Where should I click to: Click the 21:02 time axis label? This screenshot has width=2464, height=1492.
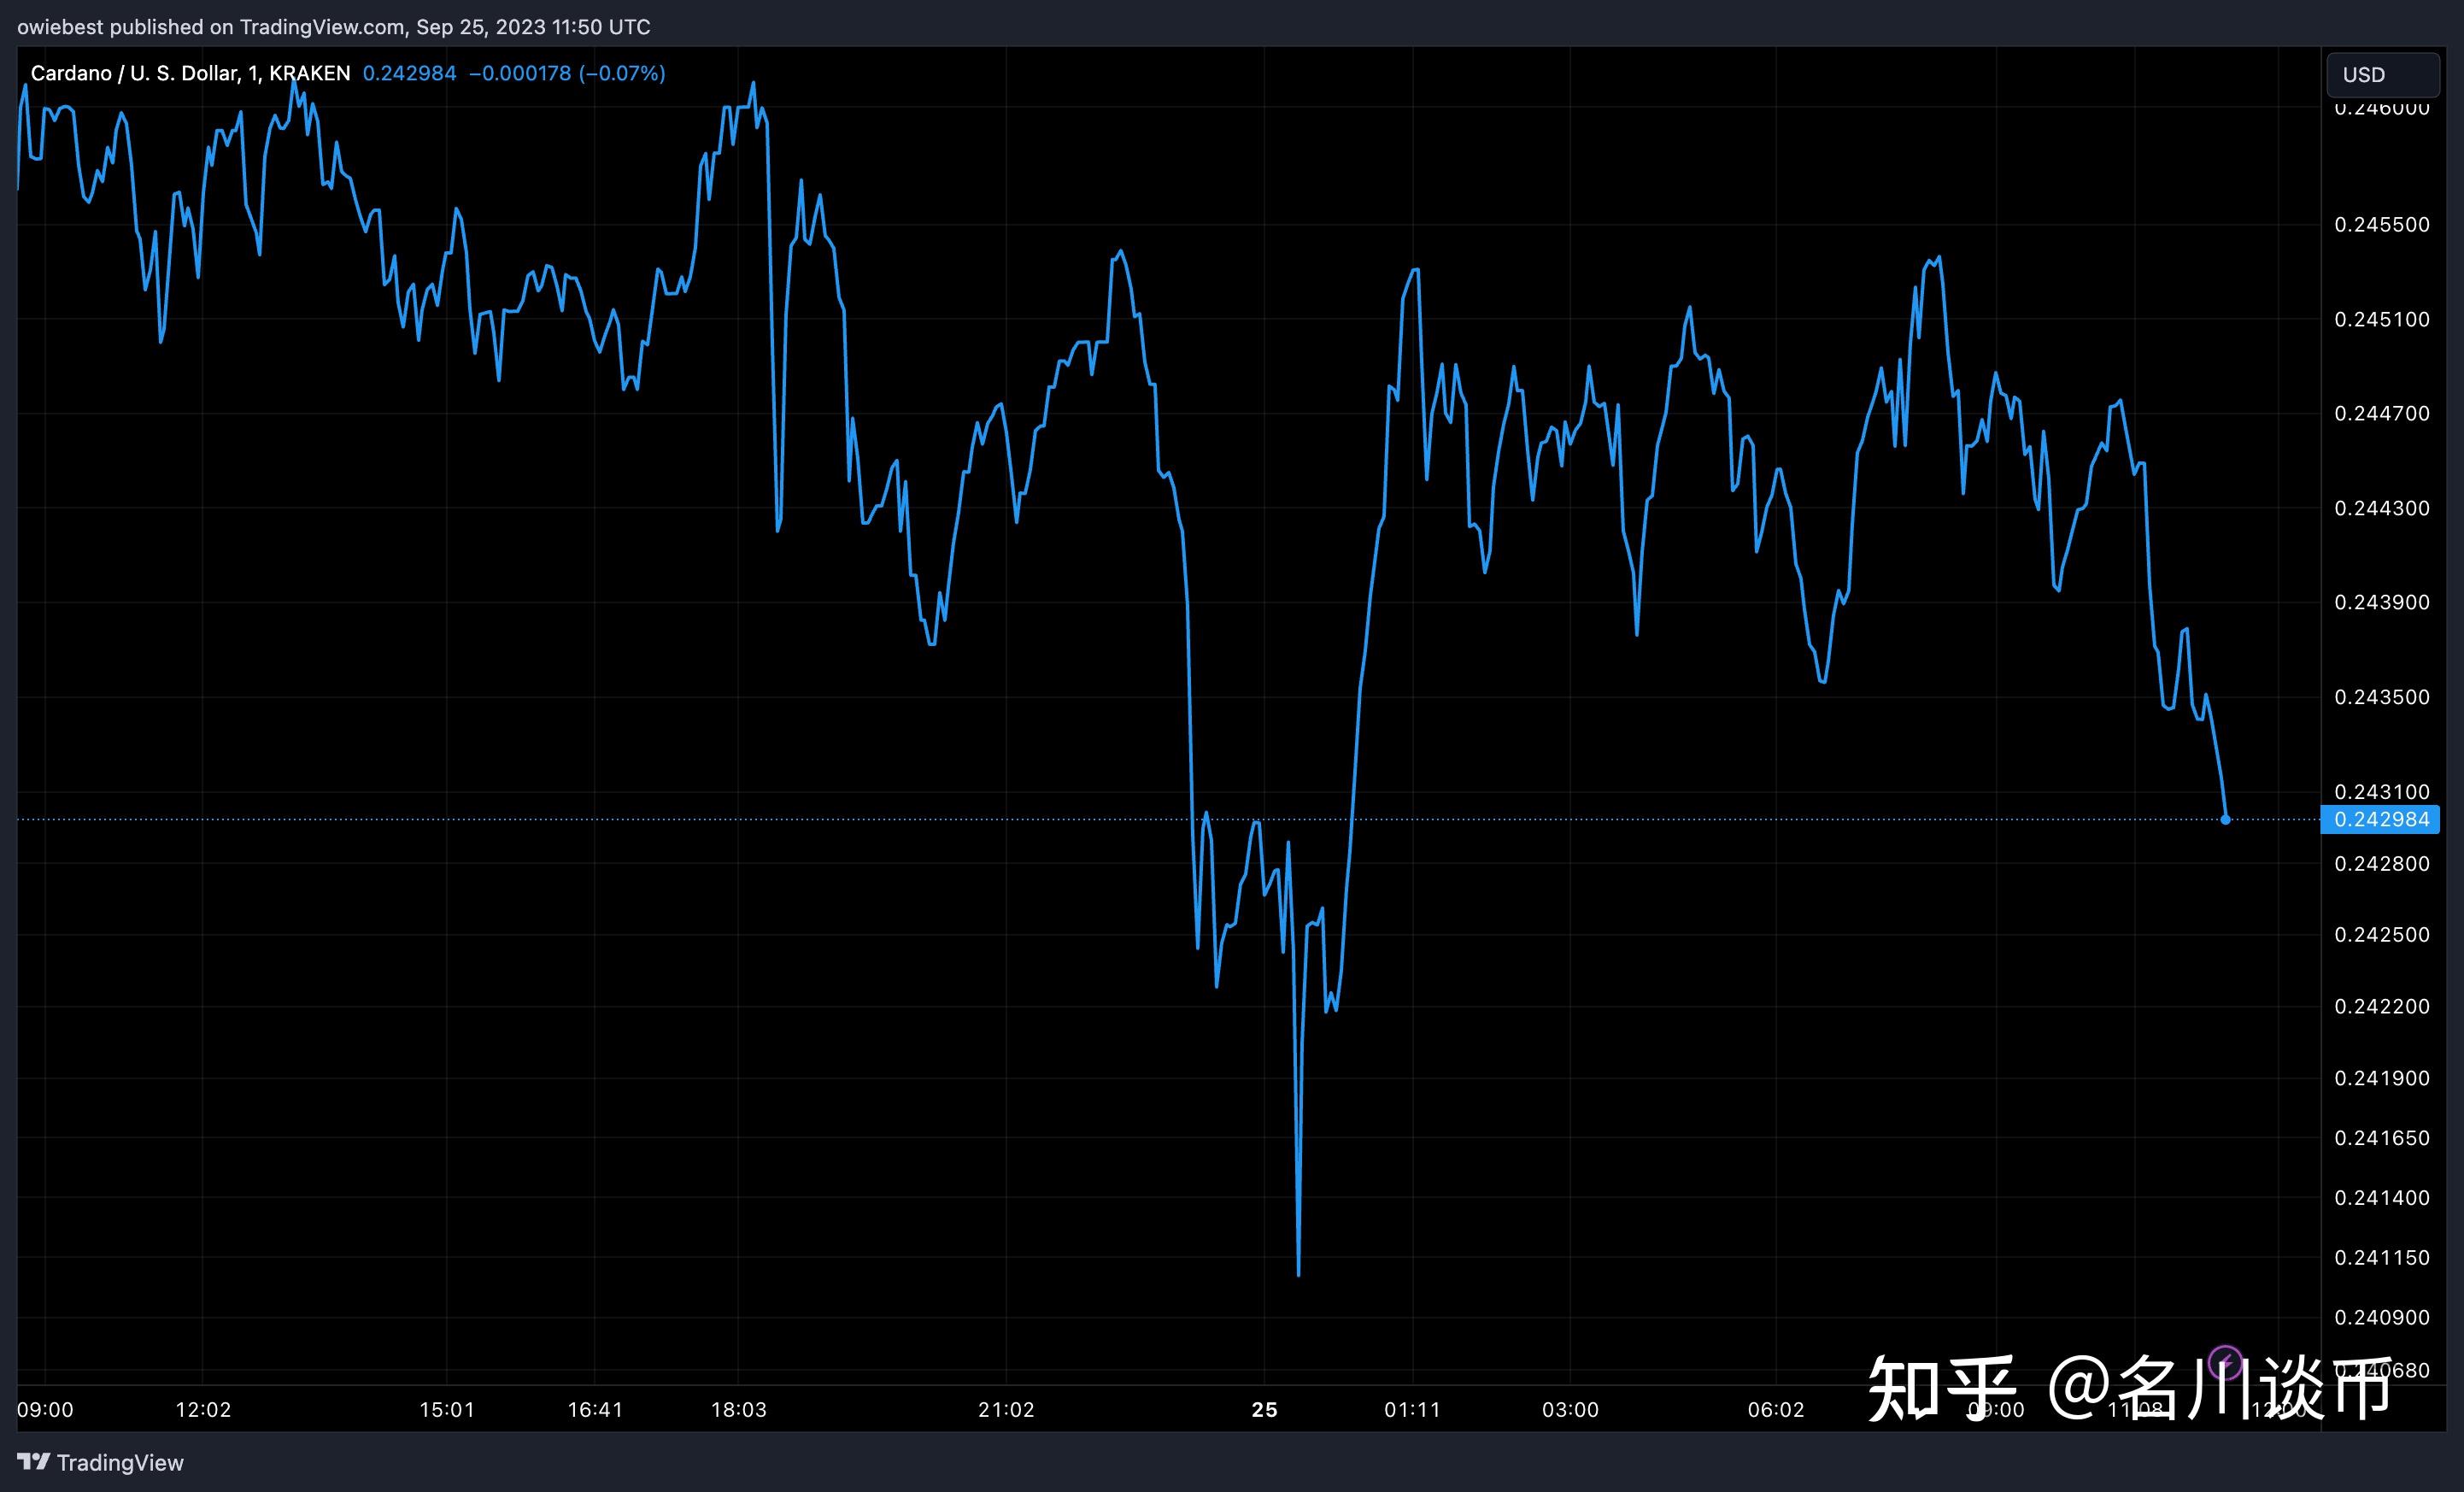point(1006,1410)
